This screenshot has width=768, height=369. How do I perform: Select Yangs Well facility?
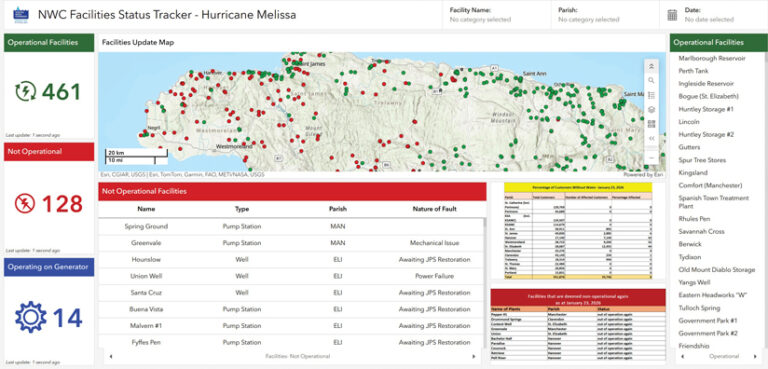(x=695, y=282)
